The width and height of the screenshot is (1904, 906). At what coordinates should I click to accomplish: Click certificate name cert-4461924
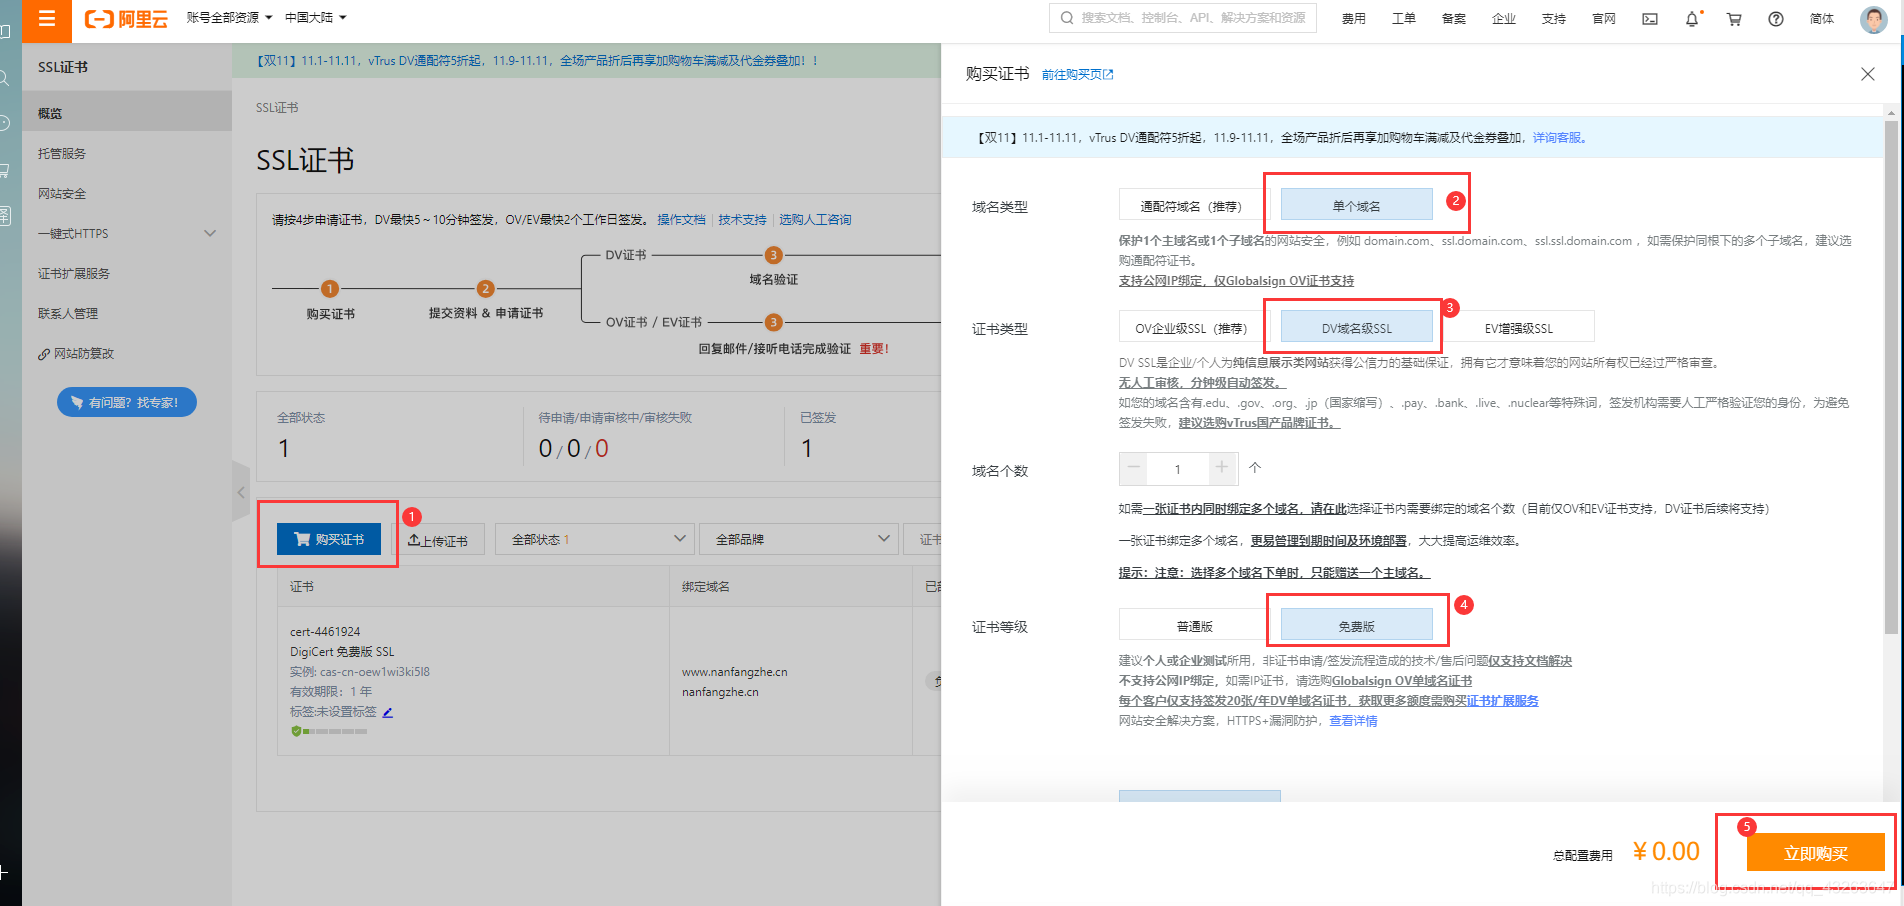pos(325,632)
